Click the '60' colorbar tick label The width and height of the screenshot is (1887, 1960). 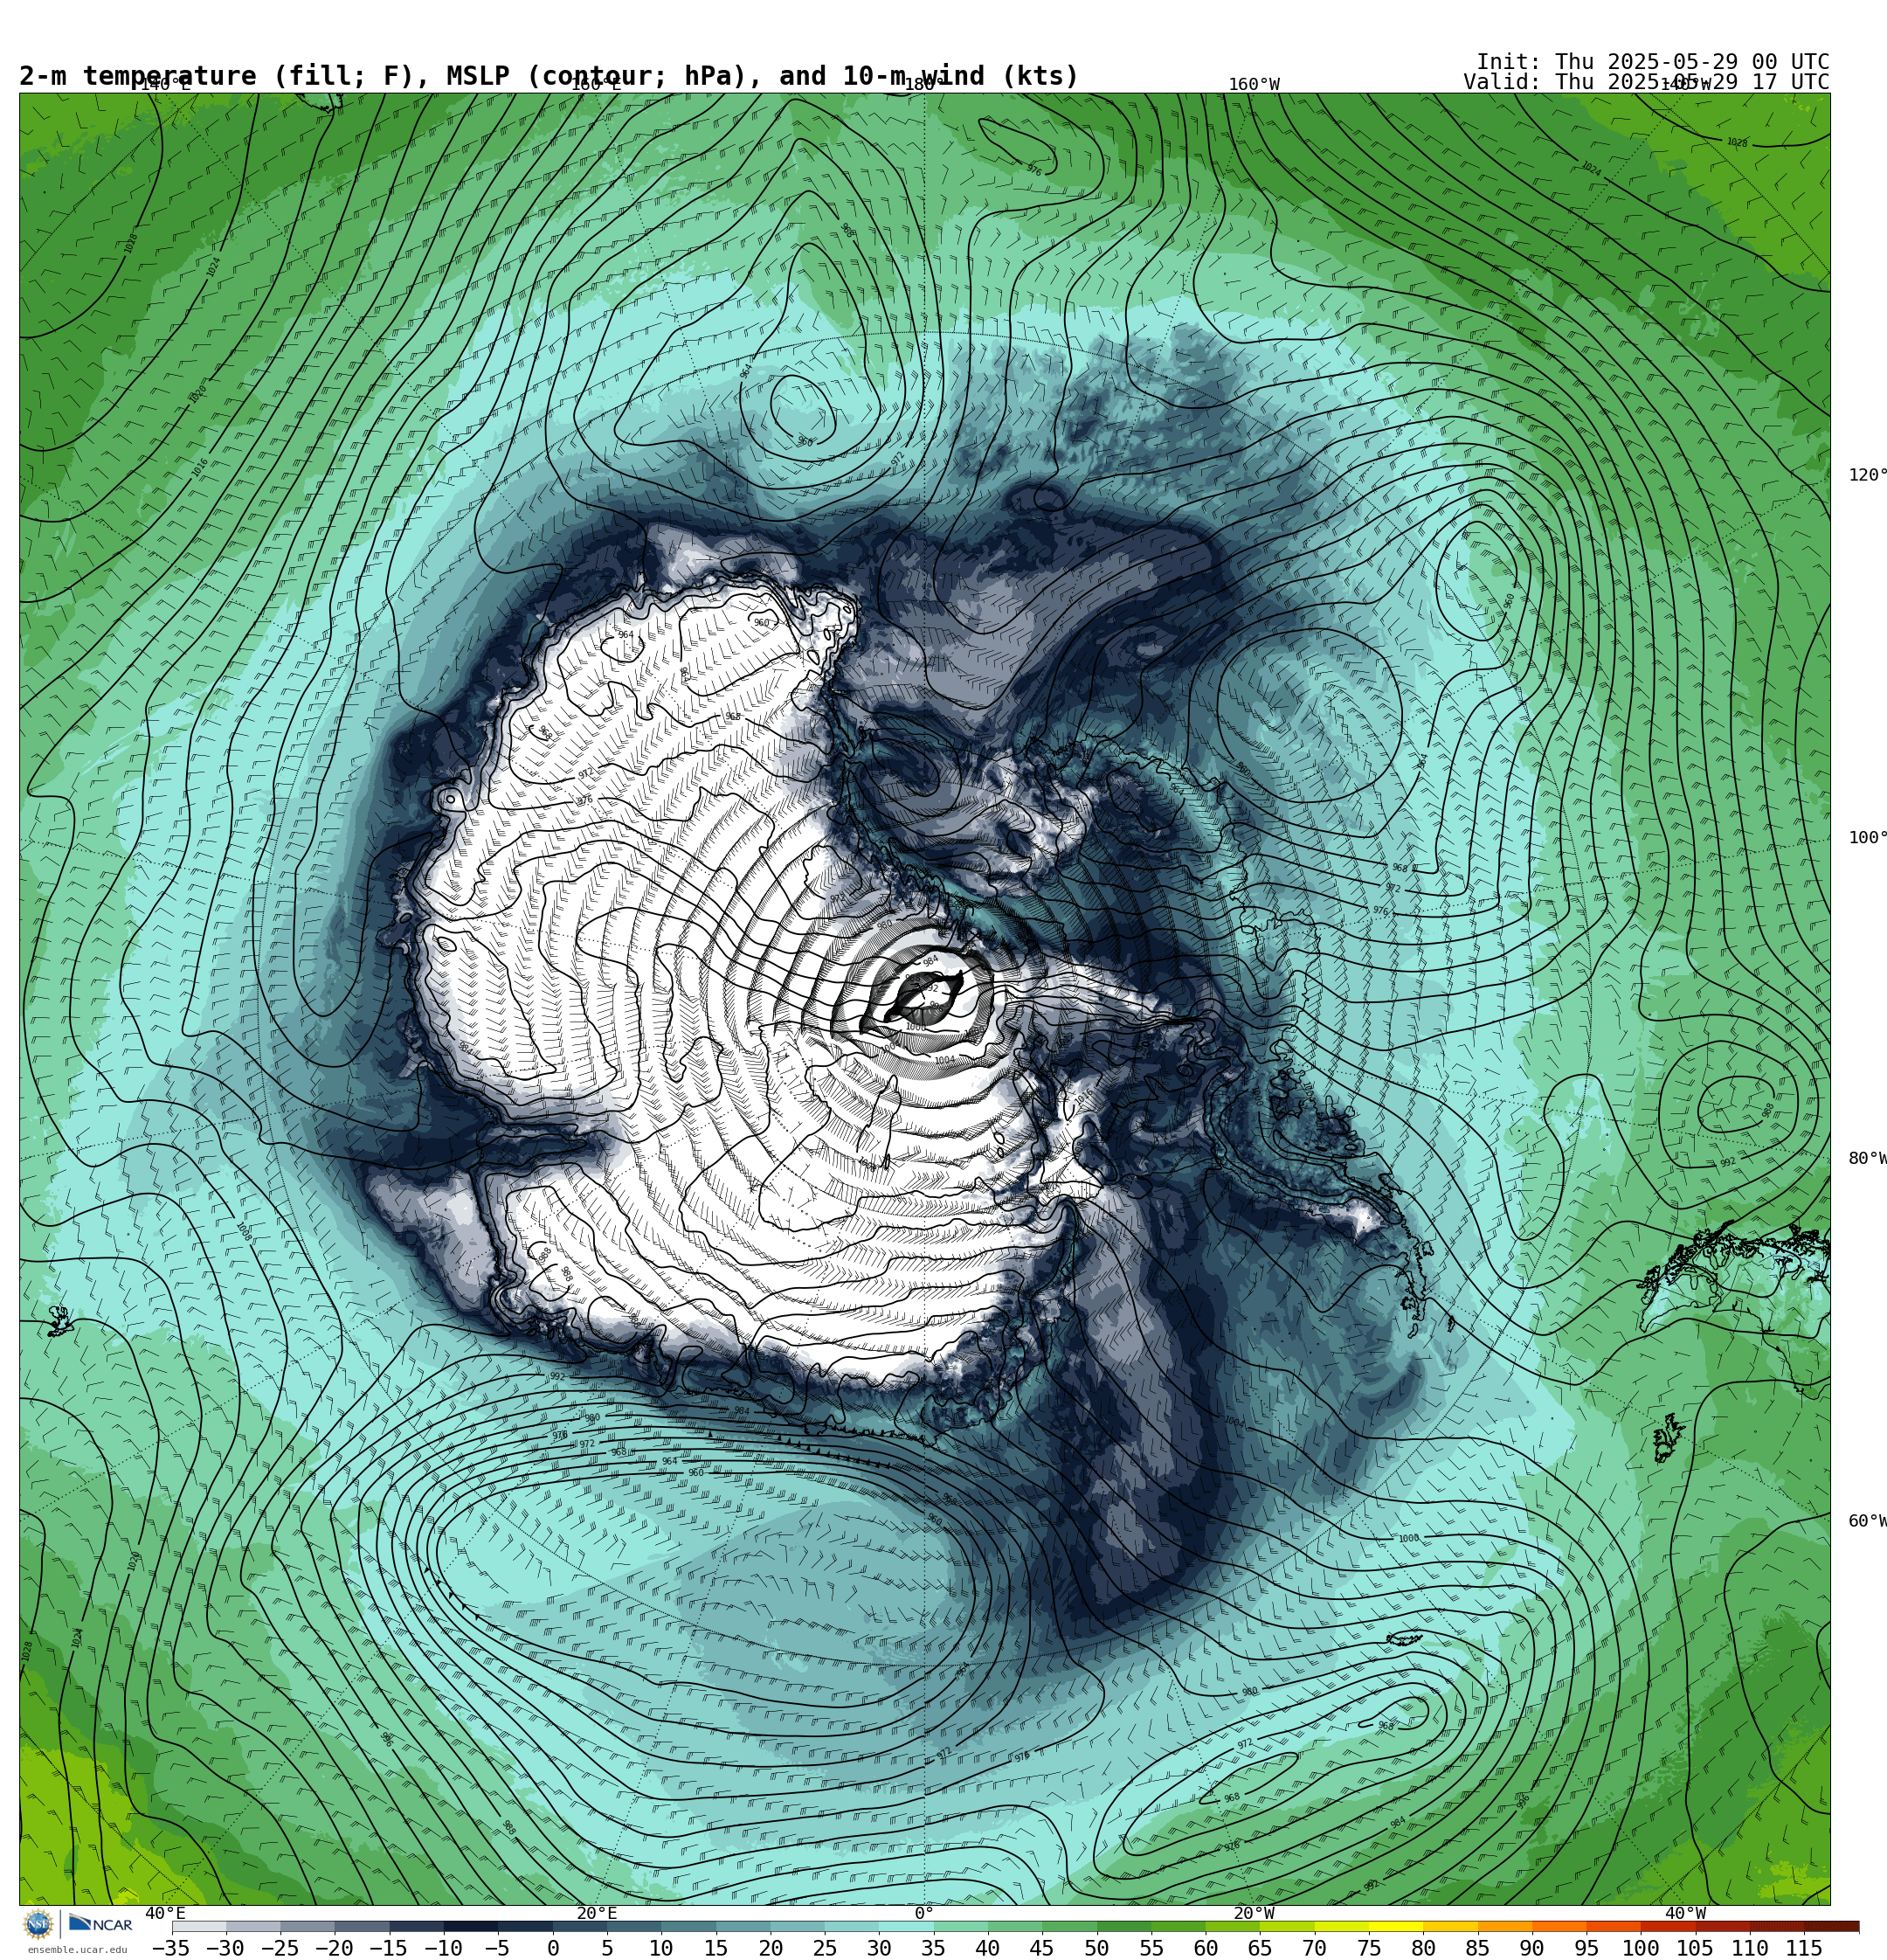tap(1205, 1948)
